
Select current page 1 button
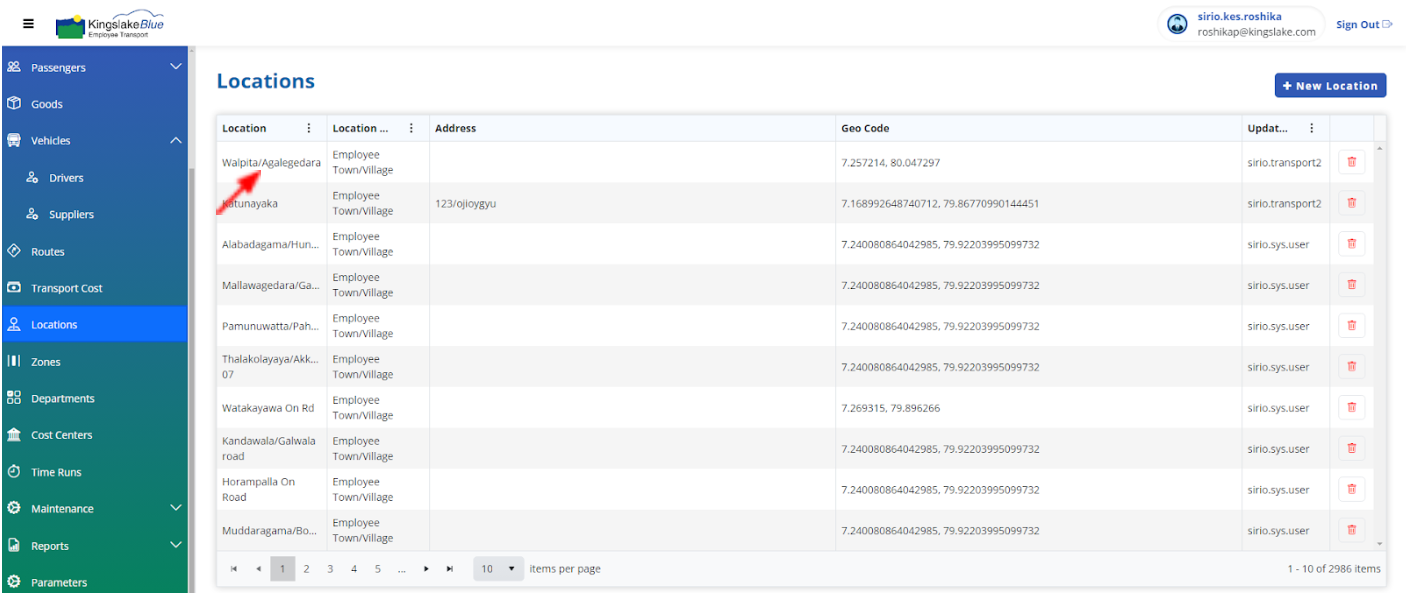point(282,569)
